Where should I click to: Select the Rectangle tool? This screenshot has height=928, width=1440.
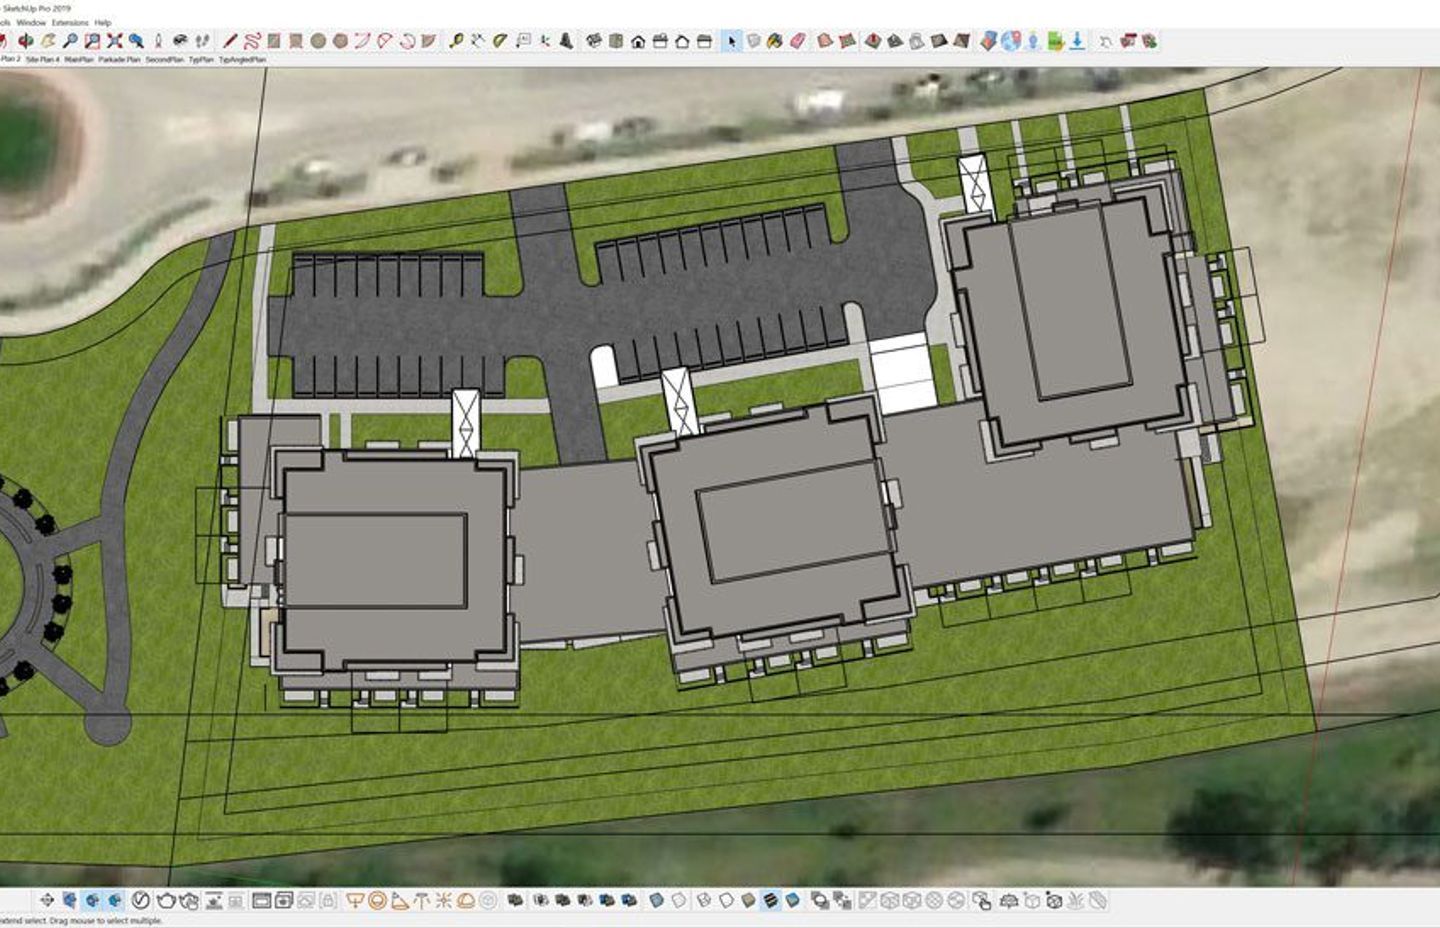(x=273, y=40)
